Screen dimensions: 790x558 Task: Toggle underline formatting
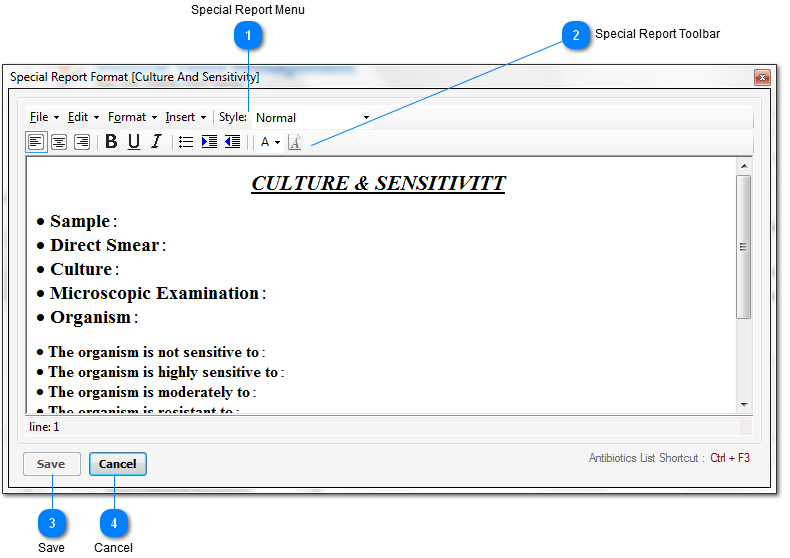click(x=134, y=142)
